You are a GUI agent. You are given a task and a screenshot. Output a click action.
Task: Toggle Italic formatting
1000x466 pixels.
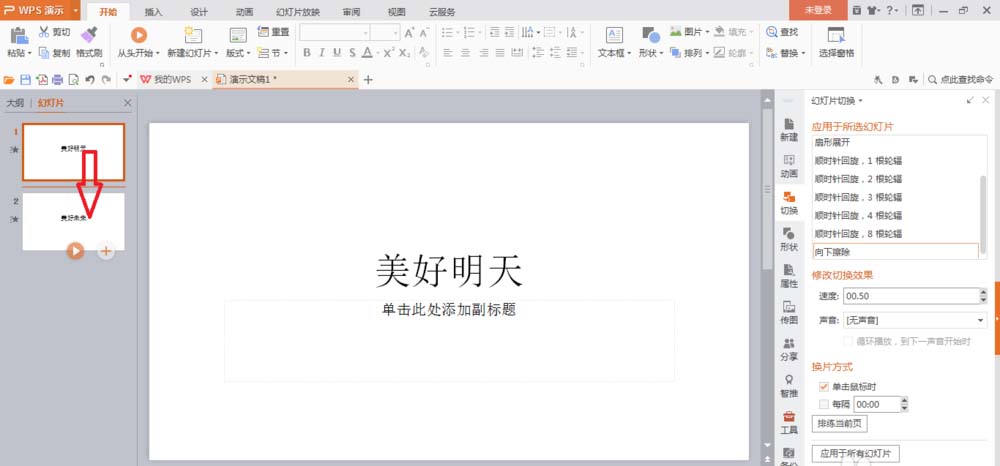[322, 53]
